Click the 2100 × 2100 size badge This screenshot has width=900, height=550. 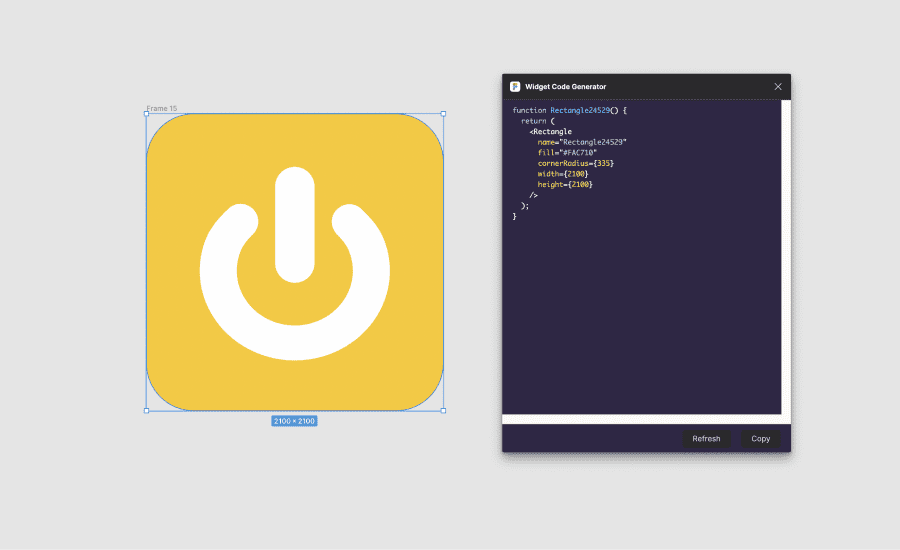click(294, 421)
